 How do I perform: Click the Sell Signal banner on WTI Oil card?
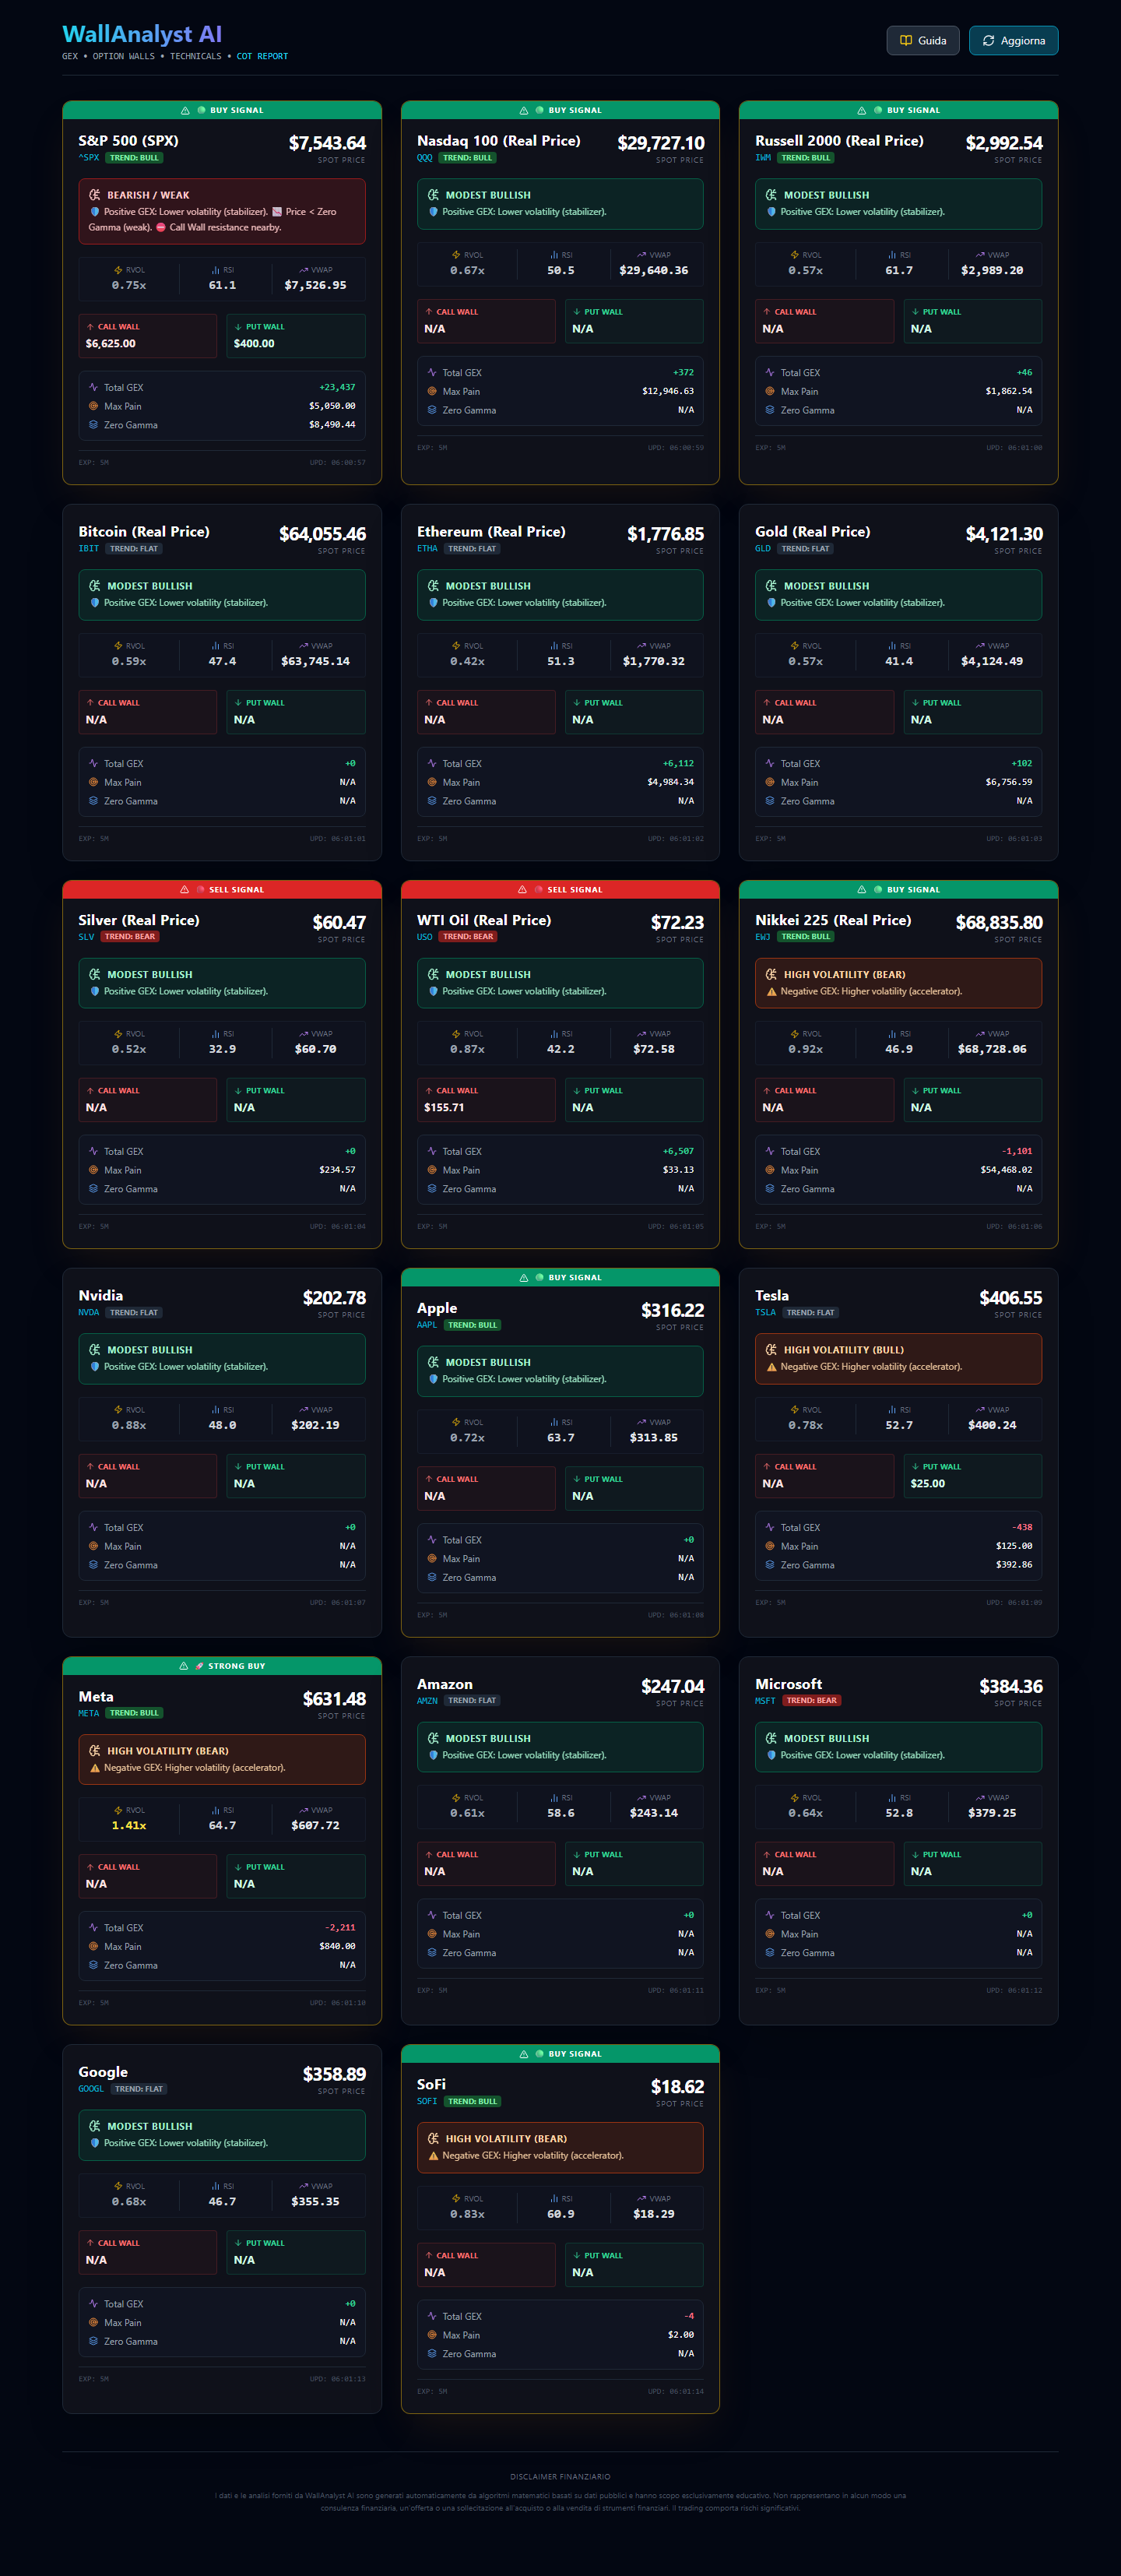tap(560, 889)
